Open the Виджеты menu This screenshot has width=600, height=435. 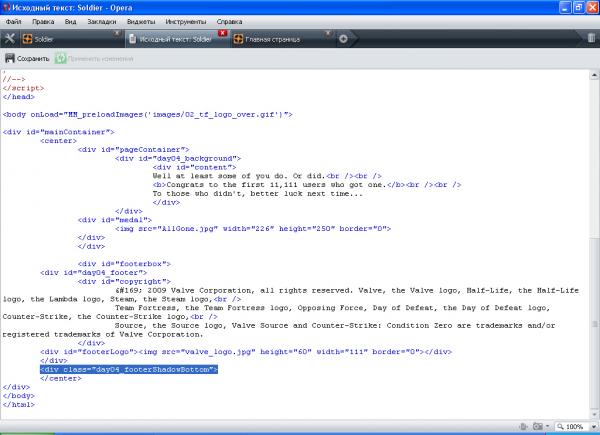(141, 22)
